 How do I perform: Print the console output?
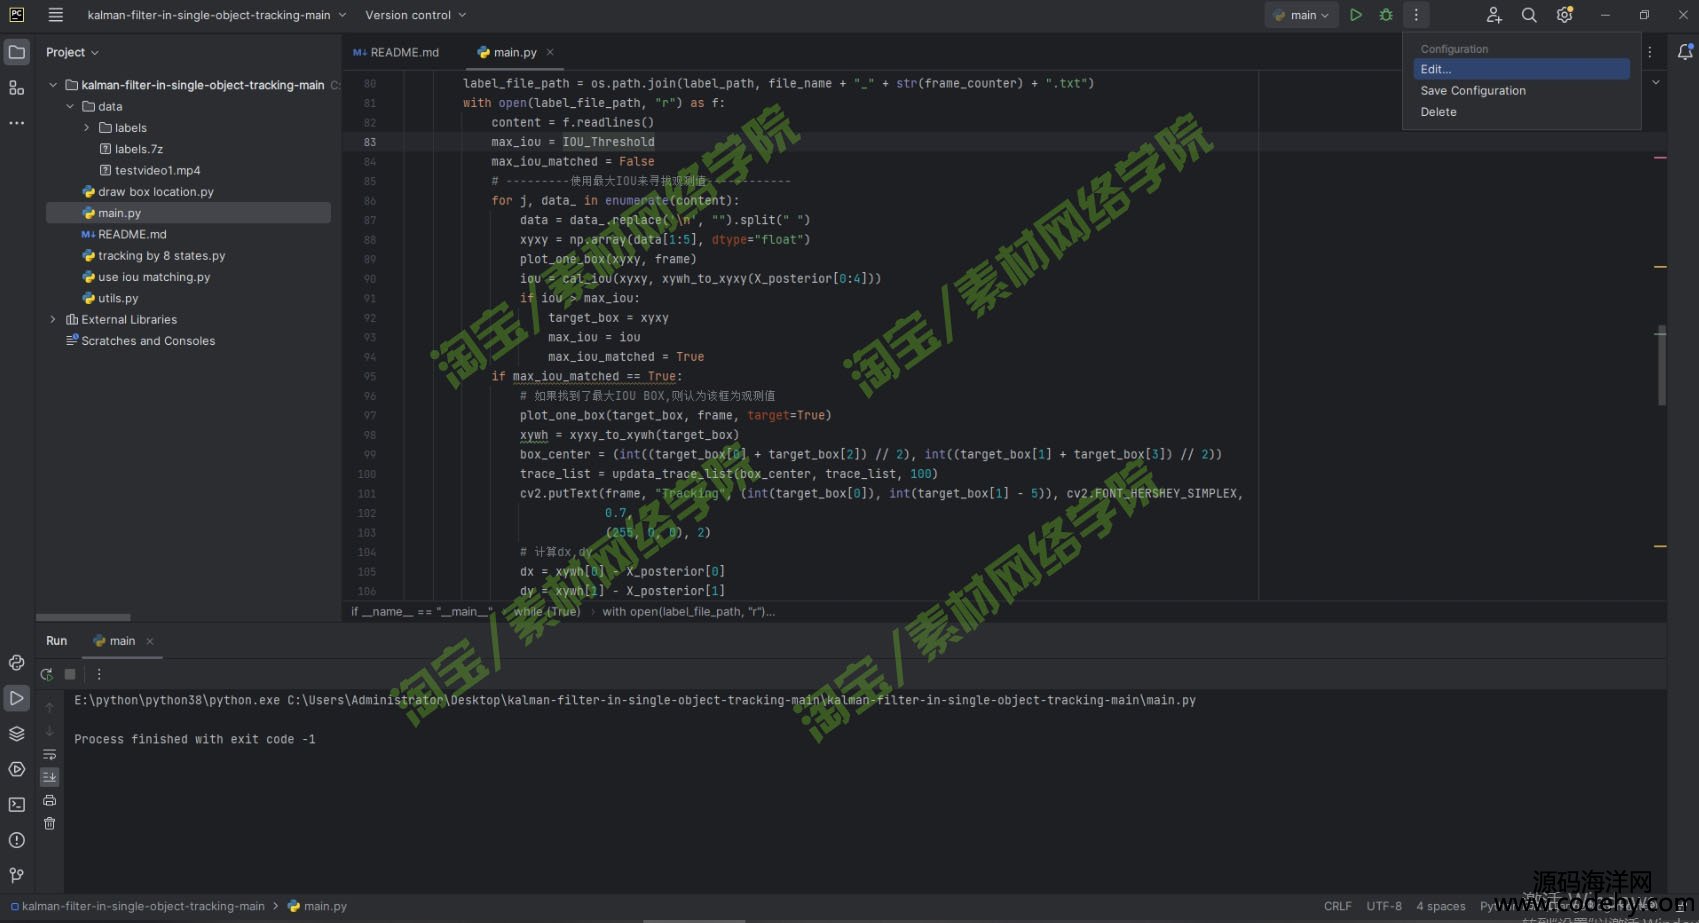tap(49, 800)
